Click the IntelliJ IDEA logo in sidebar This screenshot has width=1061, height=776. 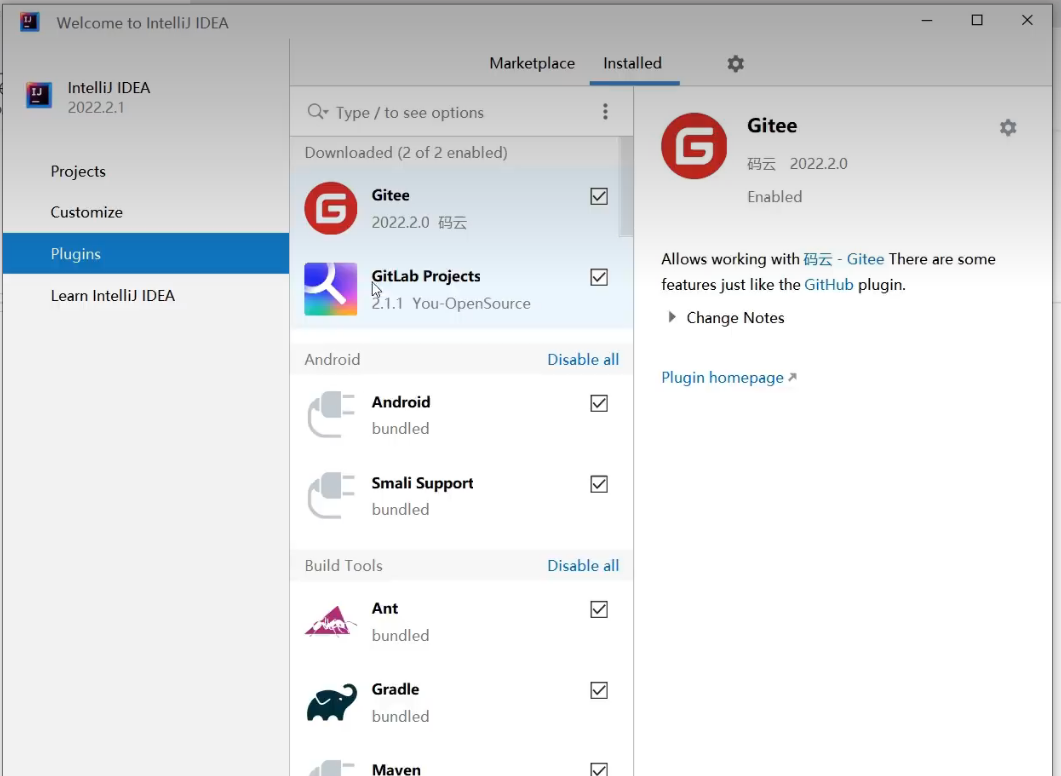(39, 95)
